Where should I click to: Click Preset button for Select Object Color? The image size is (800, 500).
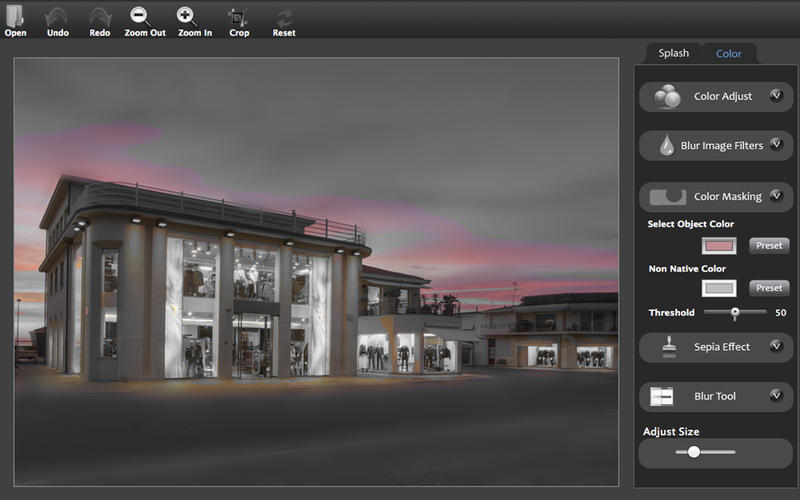point(768,245)
